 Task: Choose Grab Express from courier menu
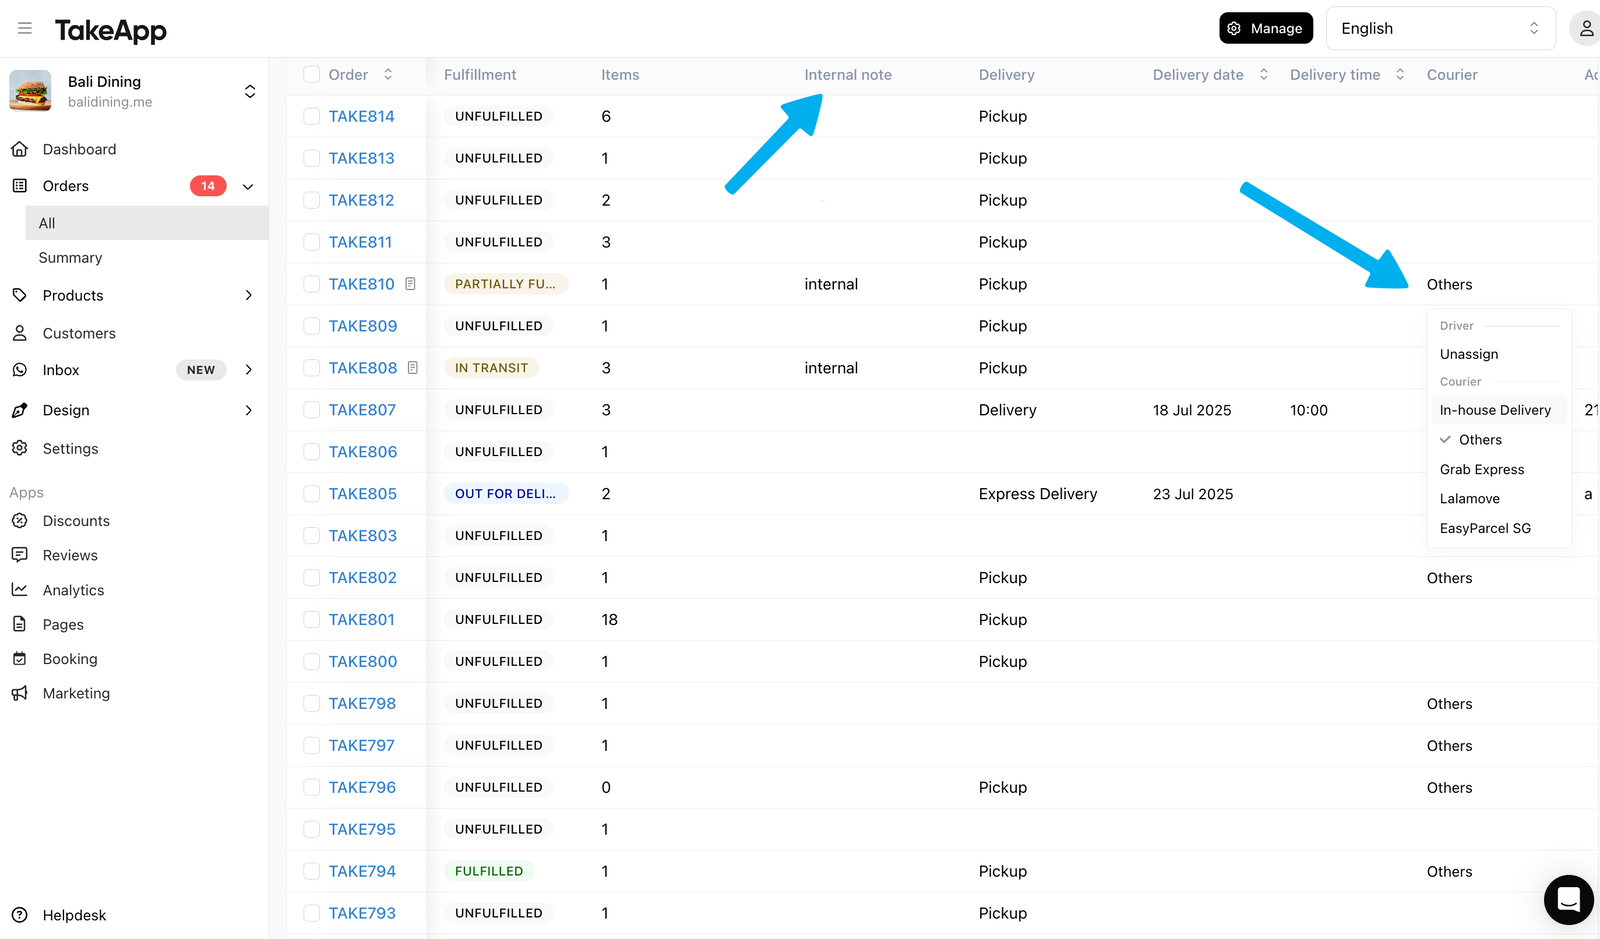click(1482, 469)
